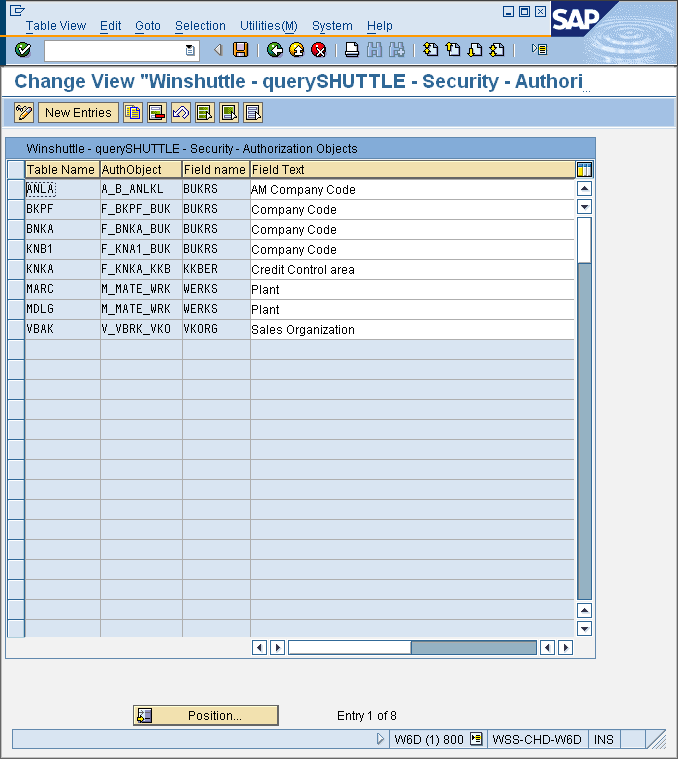
Task: Expand status bar with the triangle arrow
Action: pos(380,739)
